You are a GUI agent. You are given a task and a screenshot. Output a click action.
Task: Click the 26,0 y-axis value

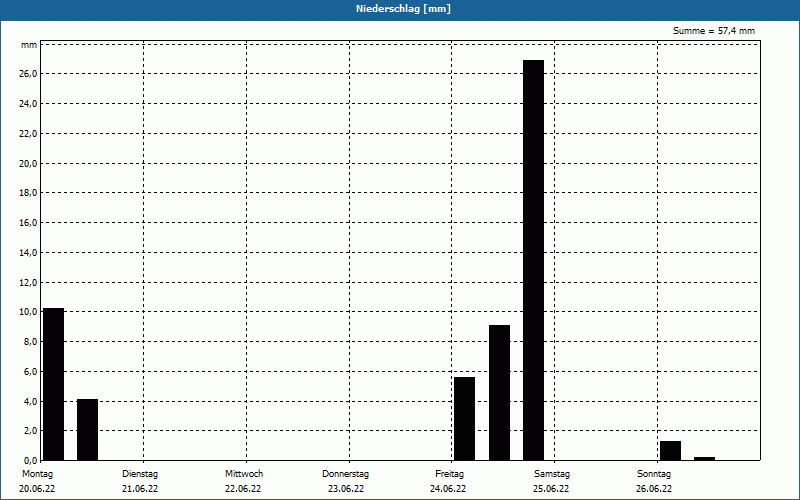pyautogui.click(x=28, y=74)
